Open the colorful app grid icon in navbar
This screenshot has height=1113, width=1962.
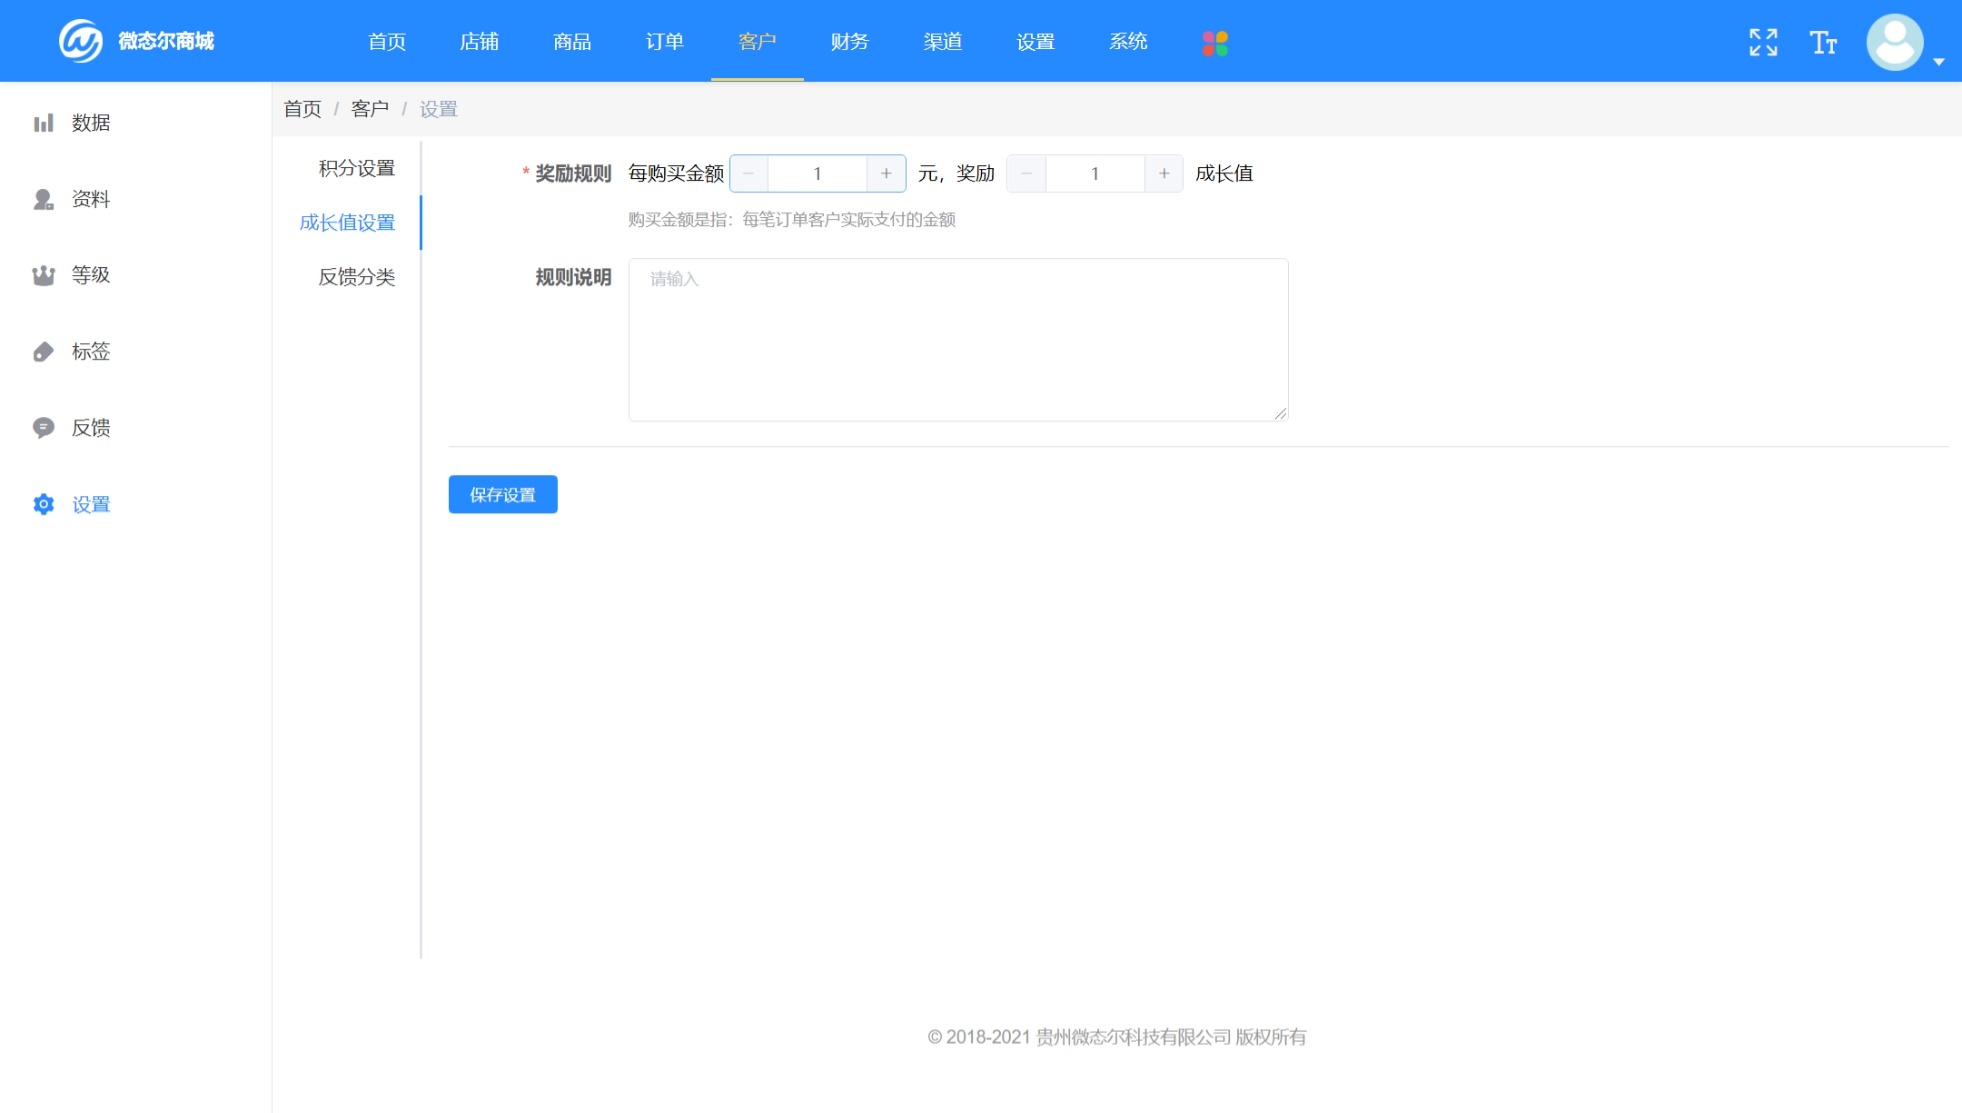click(1214, 41)
